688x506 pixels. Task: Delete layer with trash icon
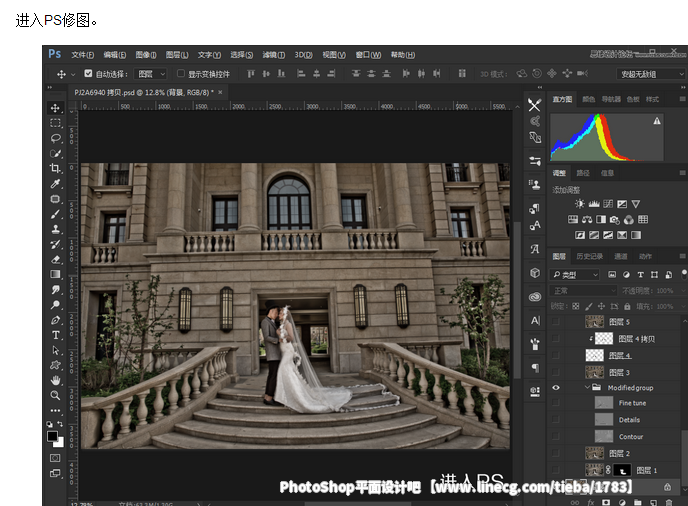click(x=669, y=502)
